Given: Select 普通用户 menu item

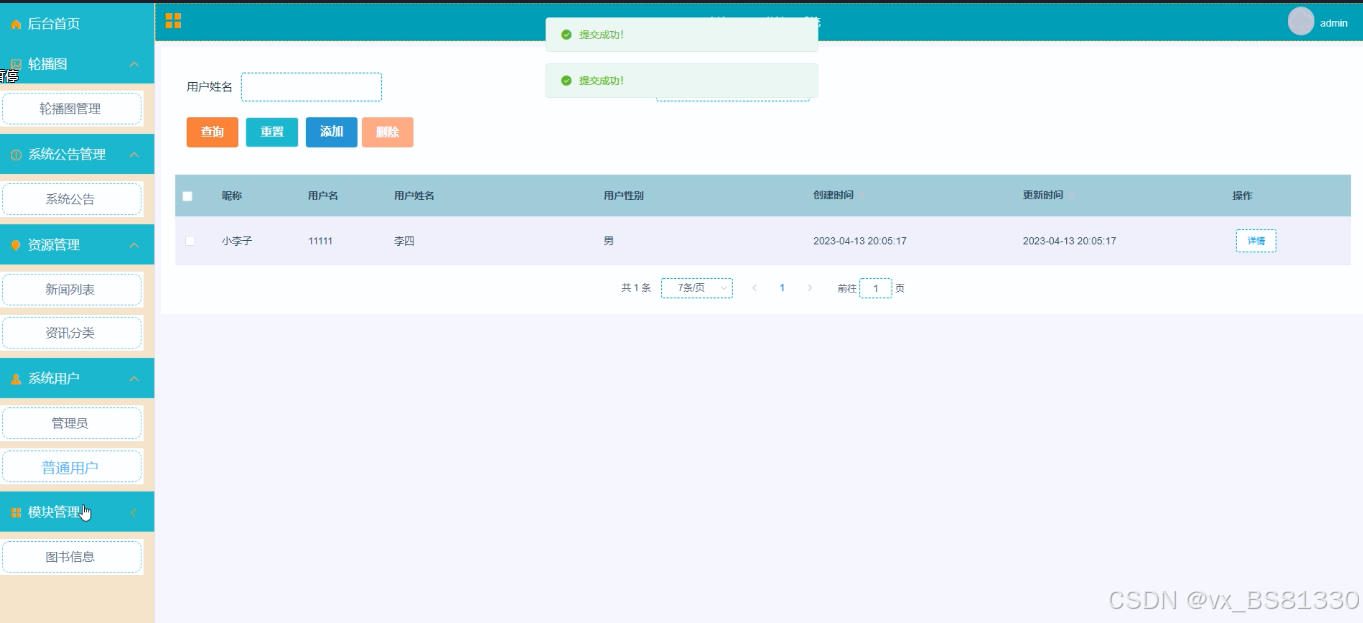Looking at the screenshot, I should [72, 467].
